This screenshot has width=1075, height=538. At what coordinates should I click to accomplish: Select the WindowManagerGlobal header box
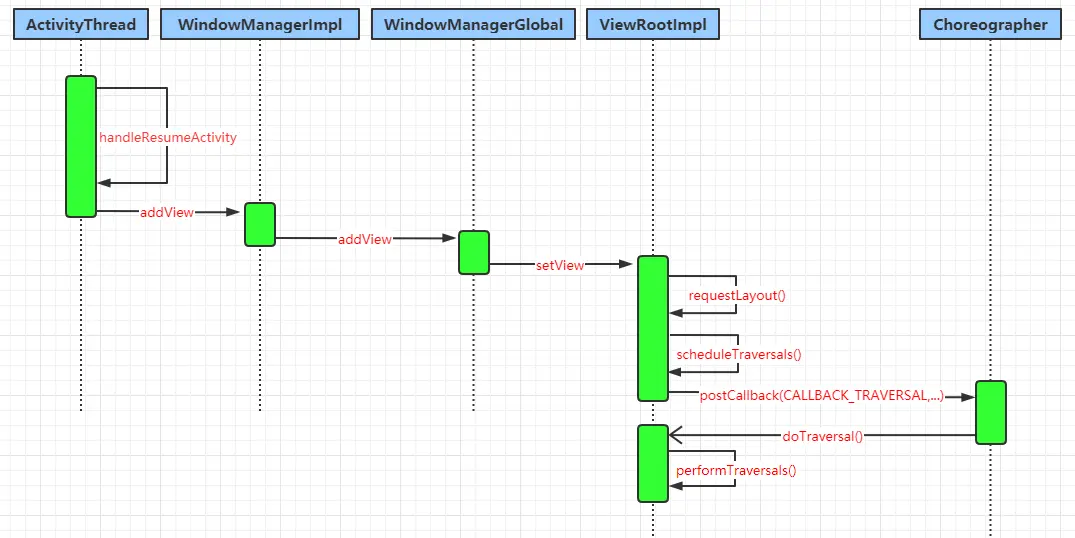(x=473, y=24)
